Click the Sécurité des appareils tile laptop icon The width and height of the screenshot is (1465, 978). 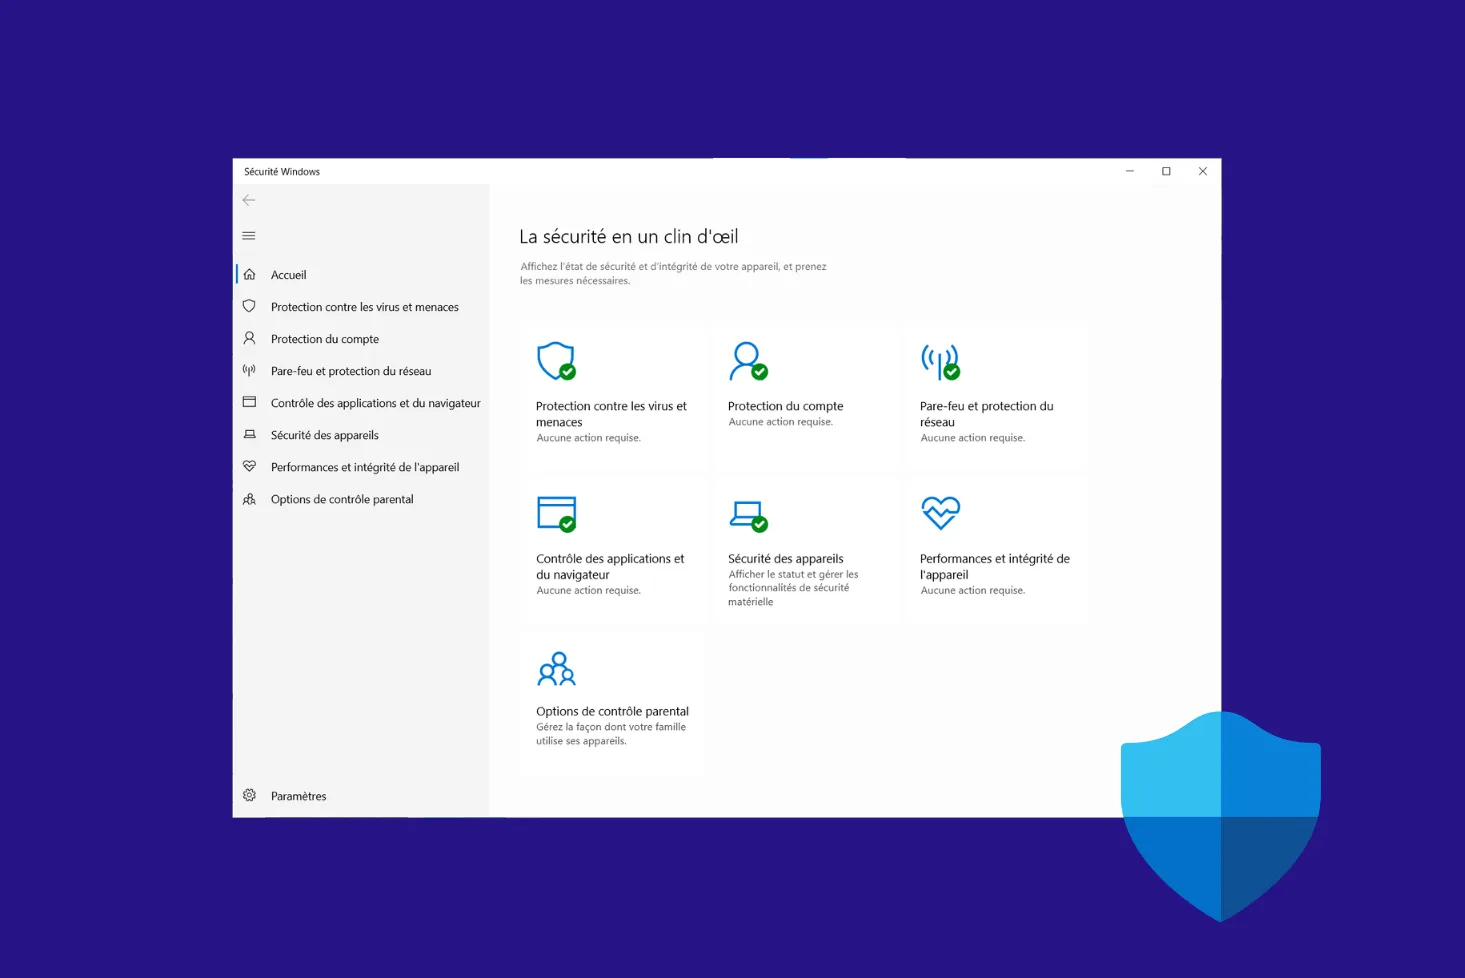click(x=748, y=515)
